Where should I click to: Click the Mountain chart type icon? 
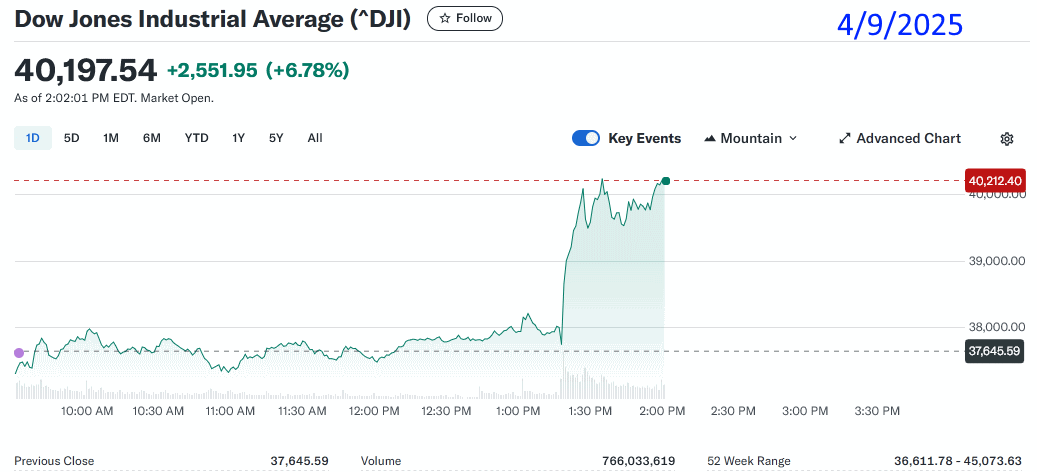coord(710,139)
